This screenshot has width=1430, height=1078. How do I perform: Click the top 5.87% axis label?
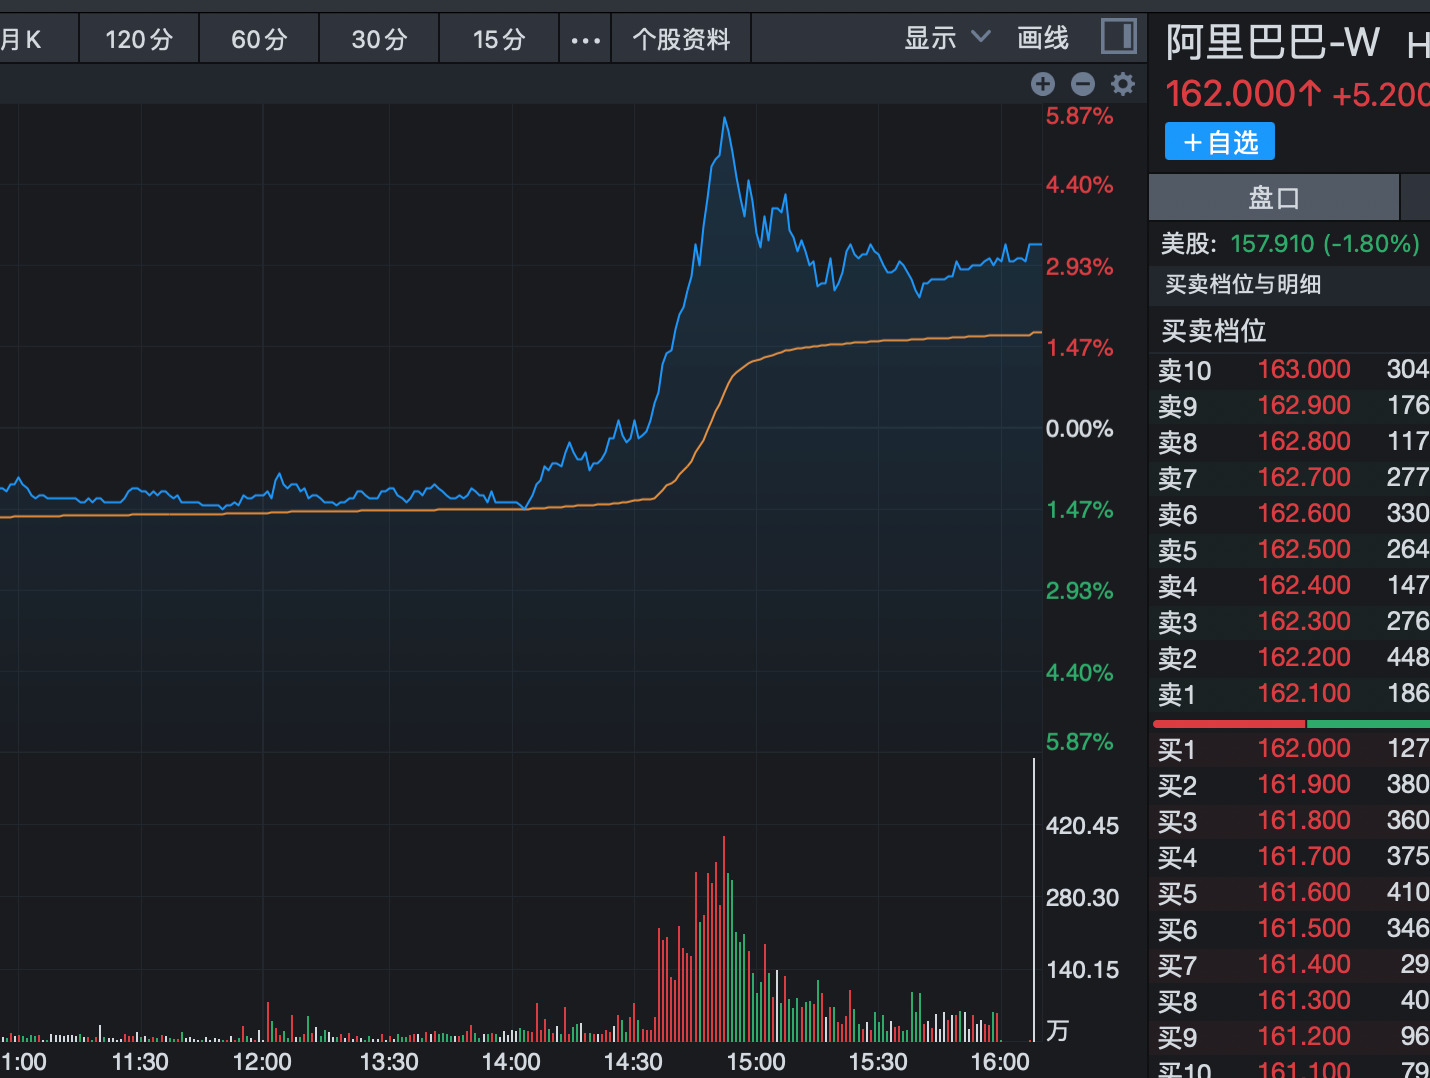(x=1080, y=116)
